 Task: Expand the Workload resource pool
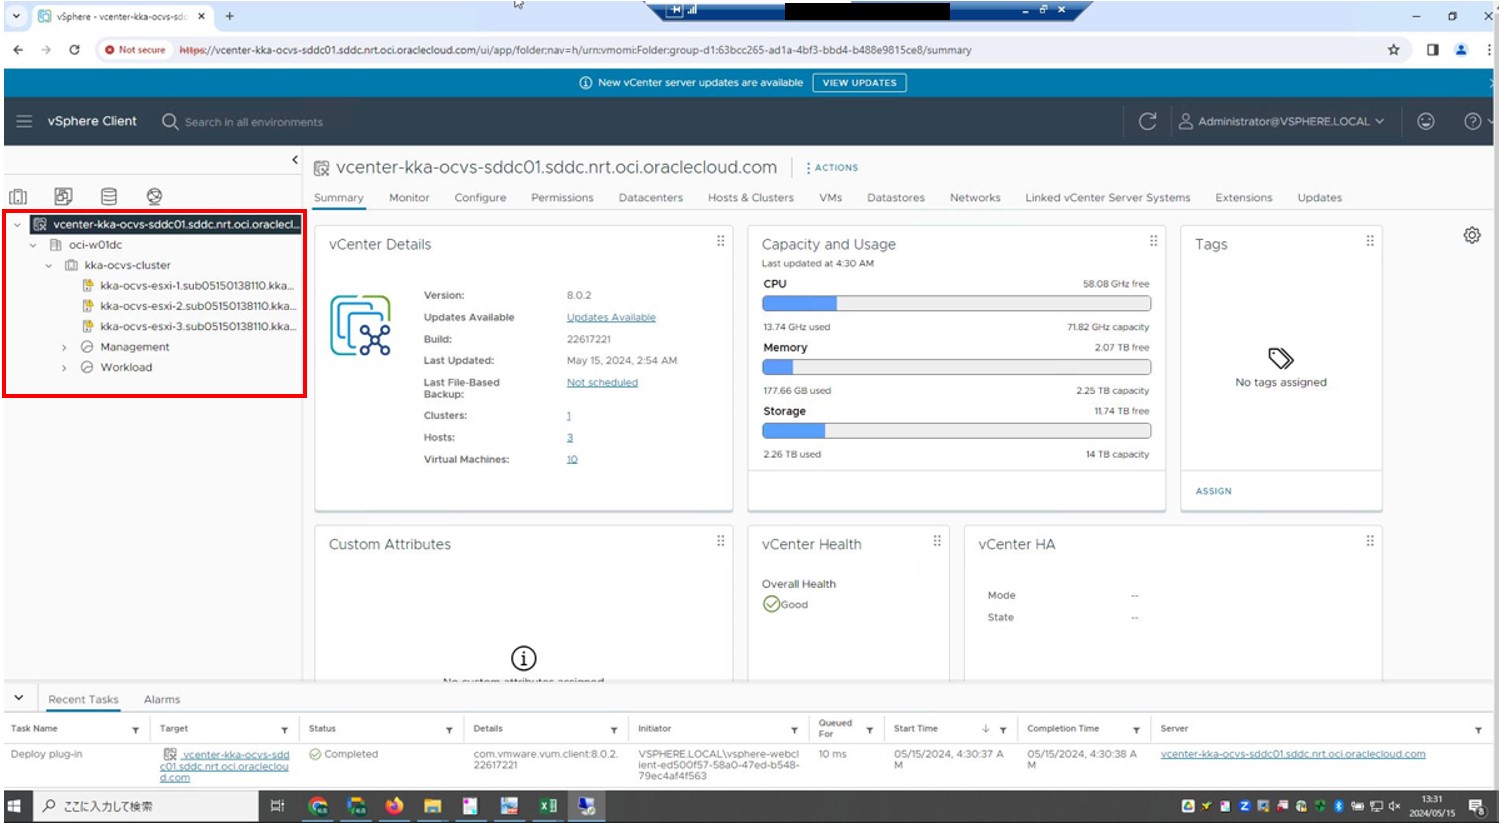(x=64, y=368)
